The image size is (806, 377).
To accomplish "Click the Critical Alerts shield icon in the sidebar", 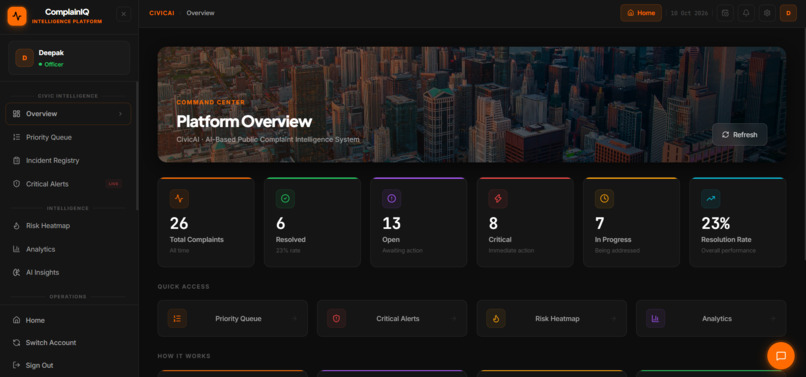I will [x=16, y=184].
